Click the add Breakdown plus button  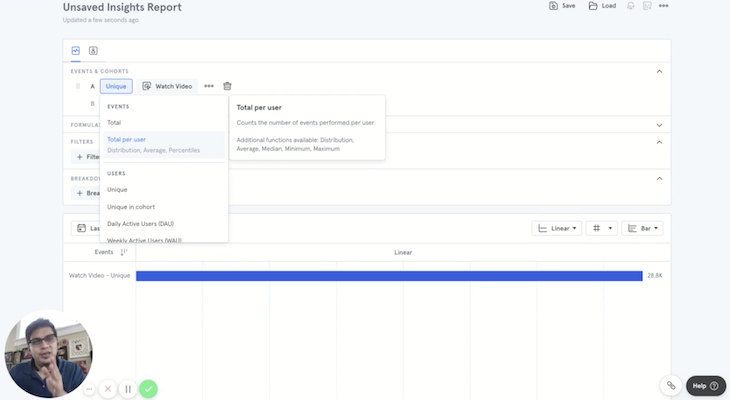coord(86,193)
